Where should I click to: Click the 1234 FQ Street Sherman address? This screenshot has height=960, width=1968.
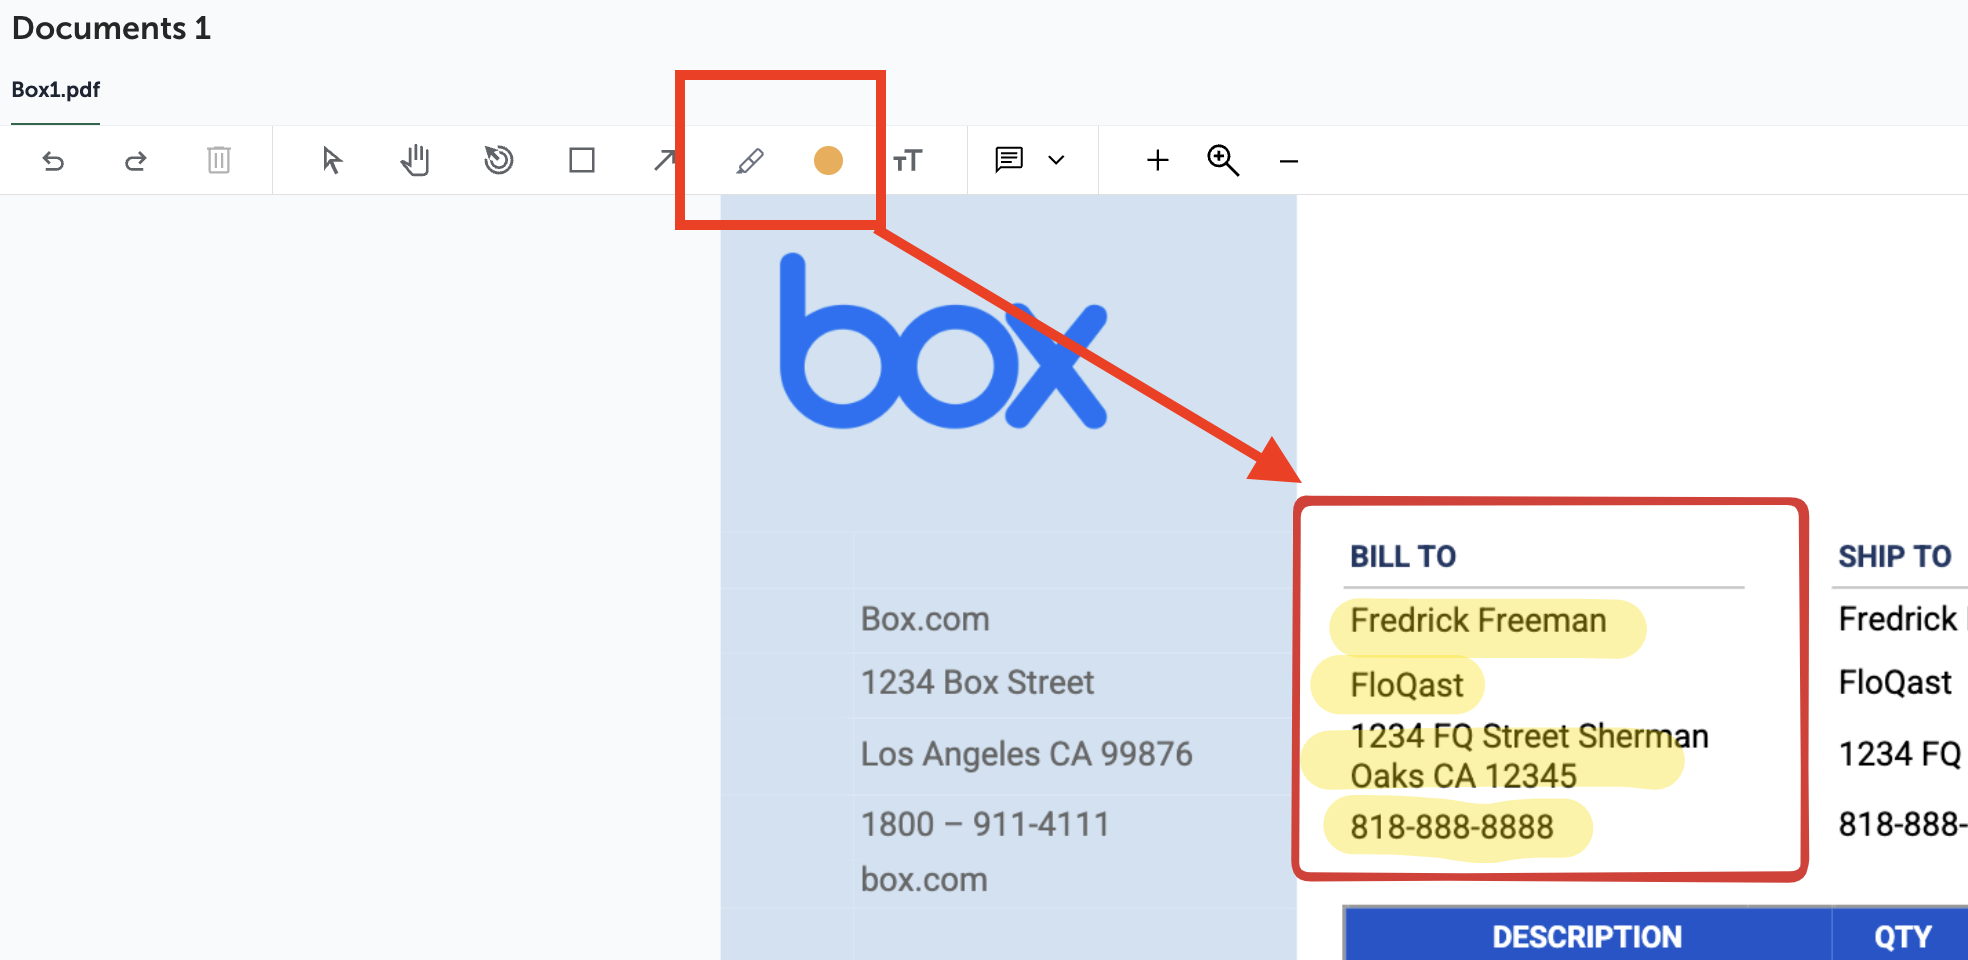pyautogui.click(x=1529, y=756)
